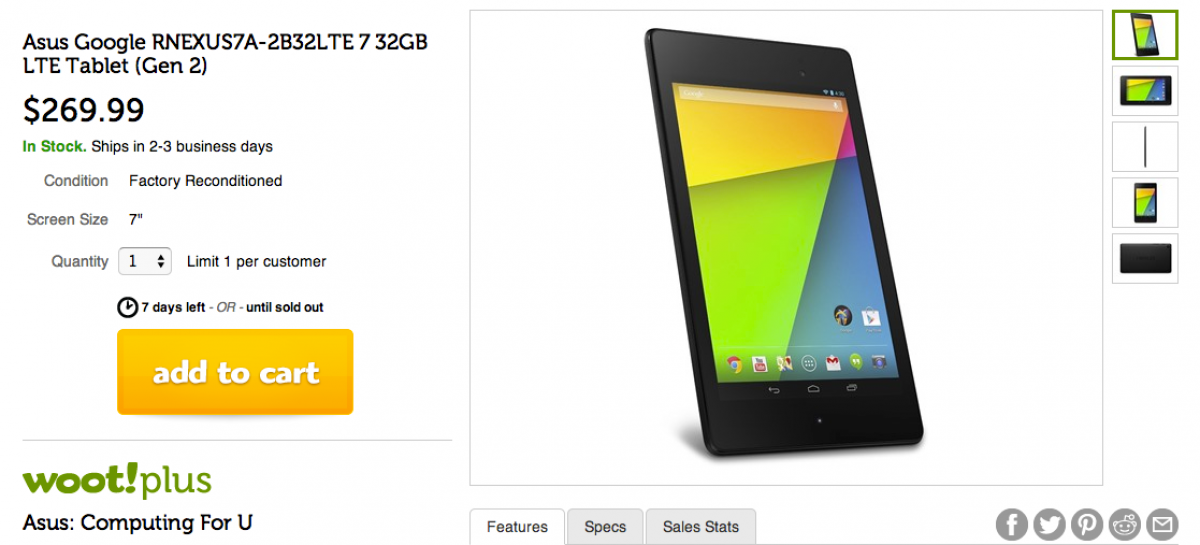Pin the product on Pinterest

1087,523
